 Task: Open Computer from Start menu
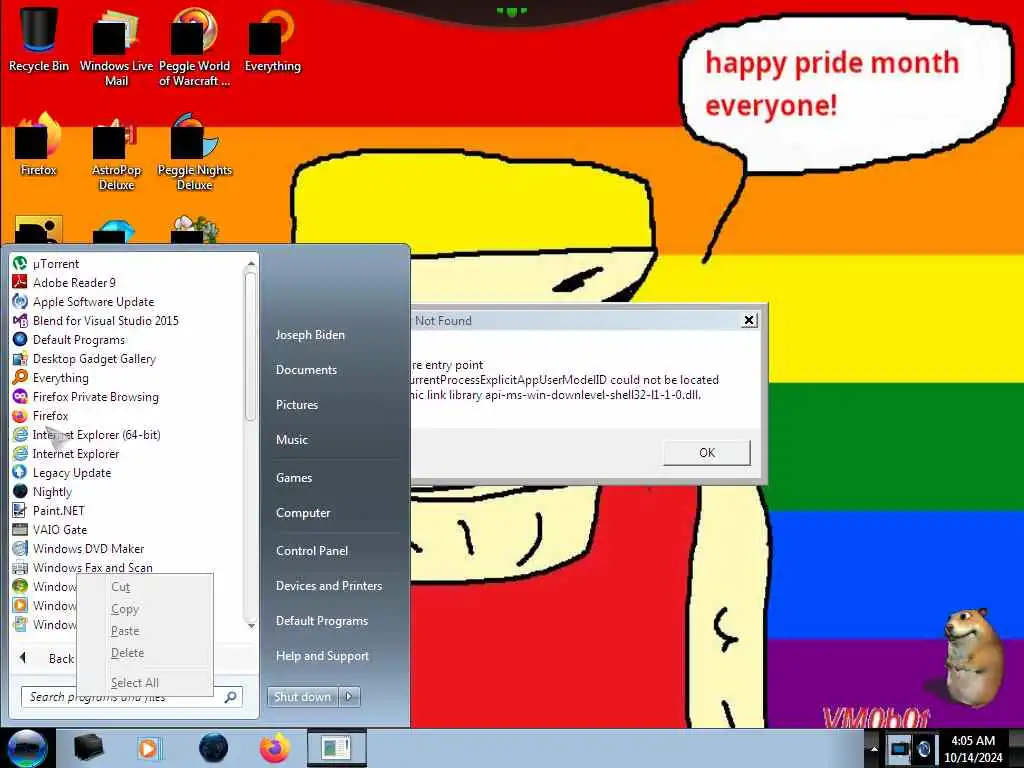pyautogui.click(x=303, y=513)
